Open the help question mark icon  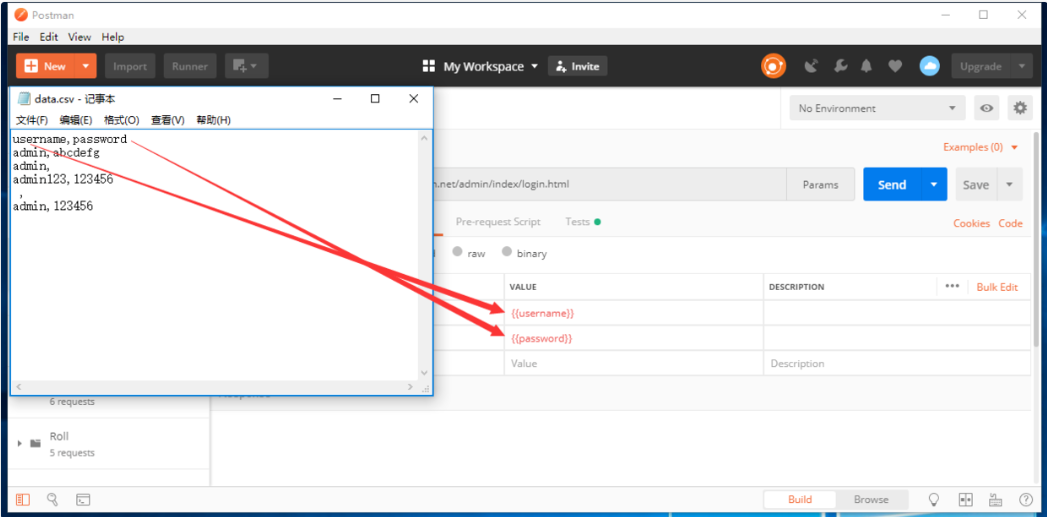tap(1026, 500)
